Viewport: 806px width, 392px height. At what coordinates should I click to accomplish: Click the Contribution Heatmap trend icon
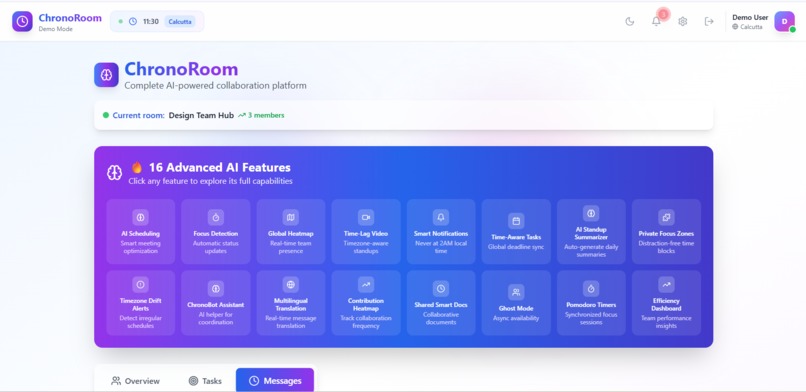pos(366,284)
